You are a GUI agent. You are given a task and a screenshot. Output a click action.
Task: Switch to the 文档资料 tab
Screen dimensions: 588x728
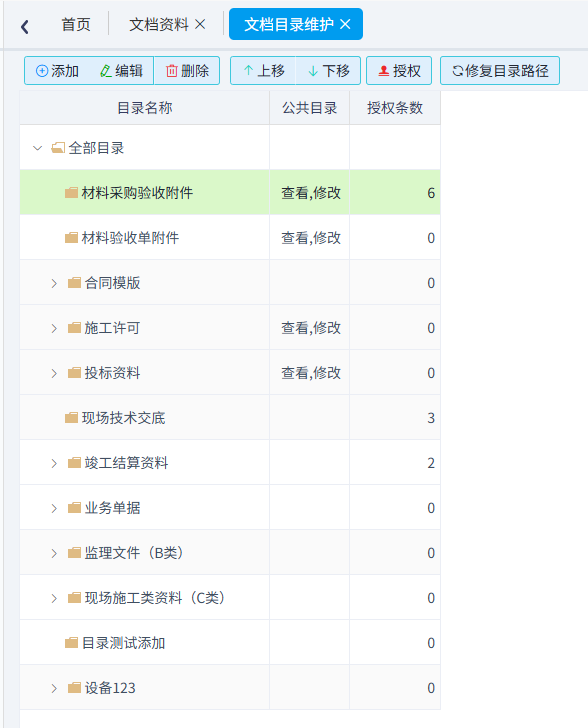click(158, 25)
